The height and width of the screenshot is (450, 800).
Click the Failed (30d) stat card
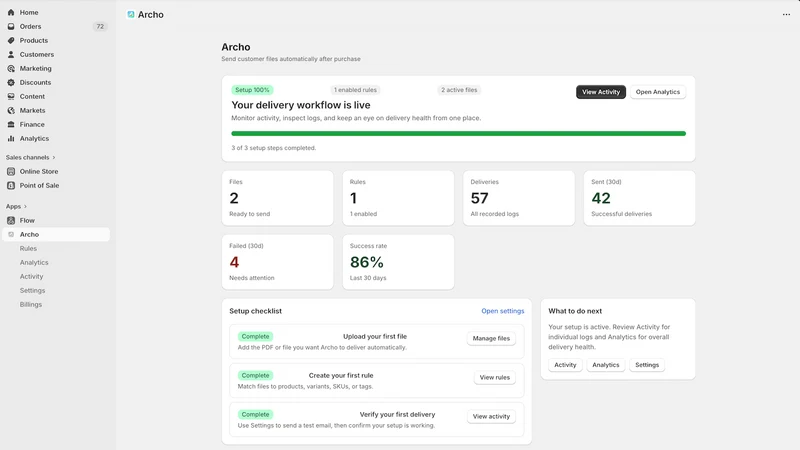point(278,262)
